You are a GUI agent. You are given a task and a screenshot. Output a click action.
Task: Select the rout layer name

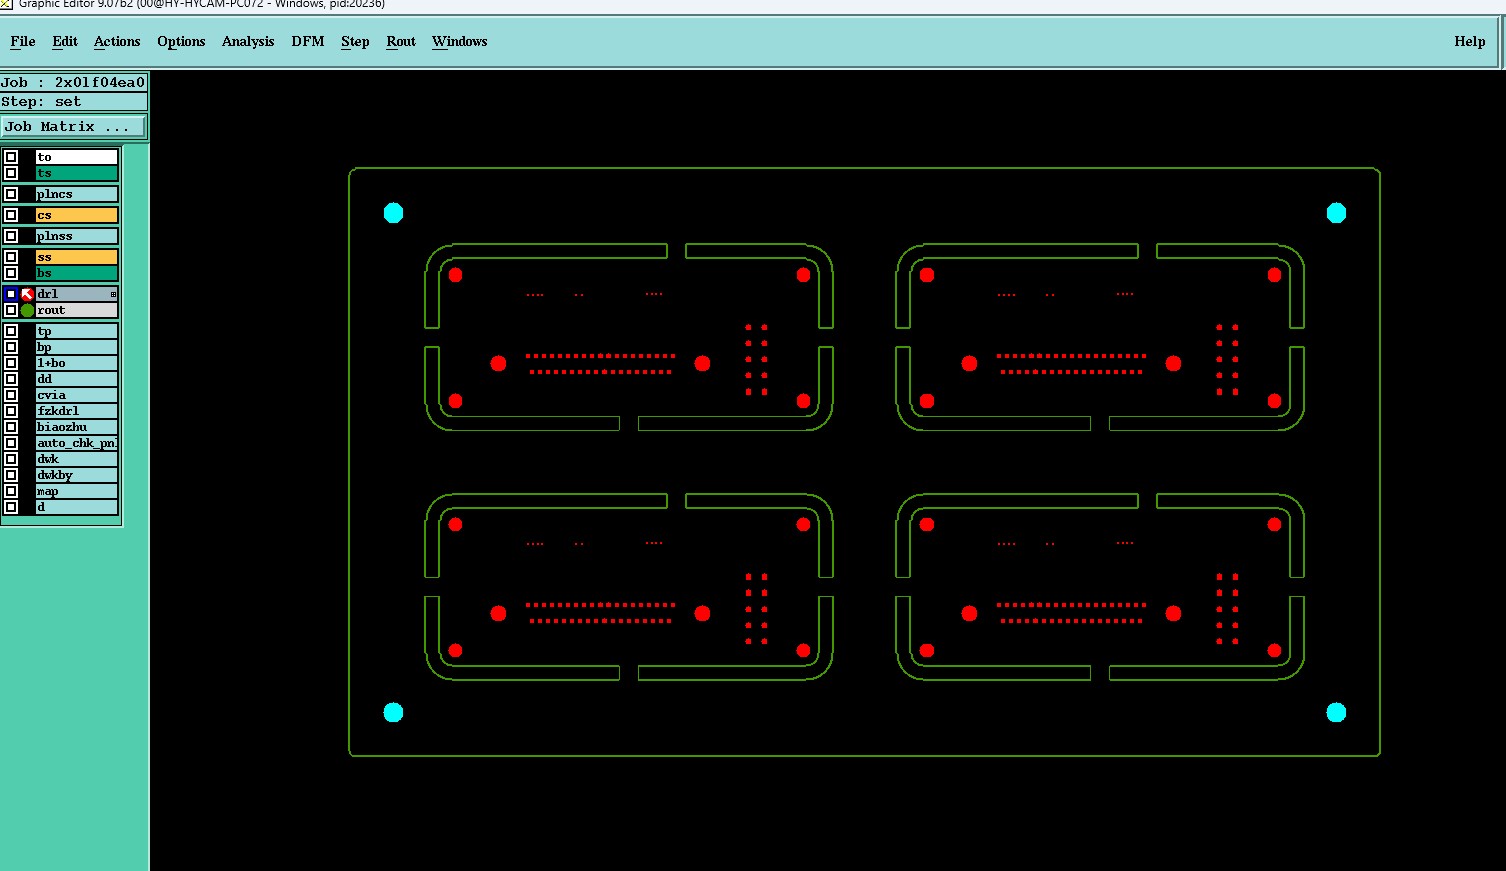point(77,310)
